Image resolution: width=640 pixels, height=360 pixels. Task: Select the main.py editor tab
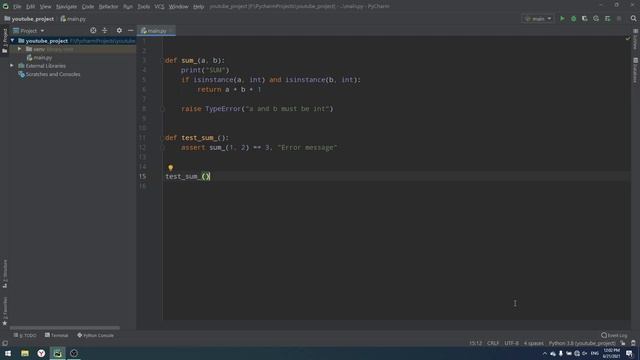click(x=156, y=31)
